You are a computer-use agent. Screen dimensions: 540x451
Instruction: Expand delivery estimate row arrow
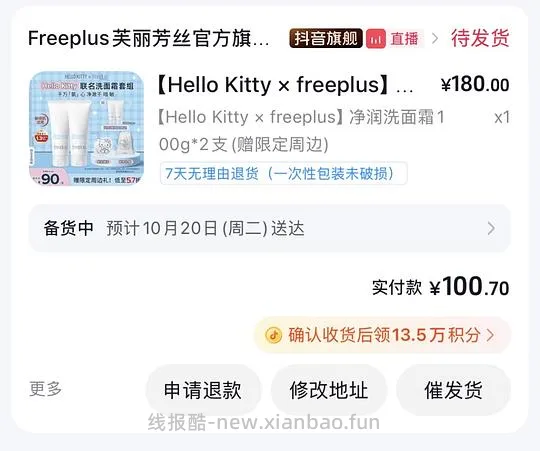(491, 228)
